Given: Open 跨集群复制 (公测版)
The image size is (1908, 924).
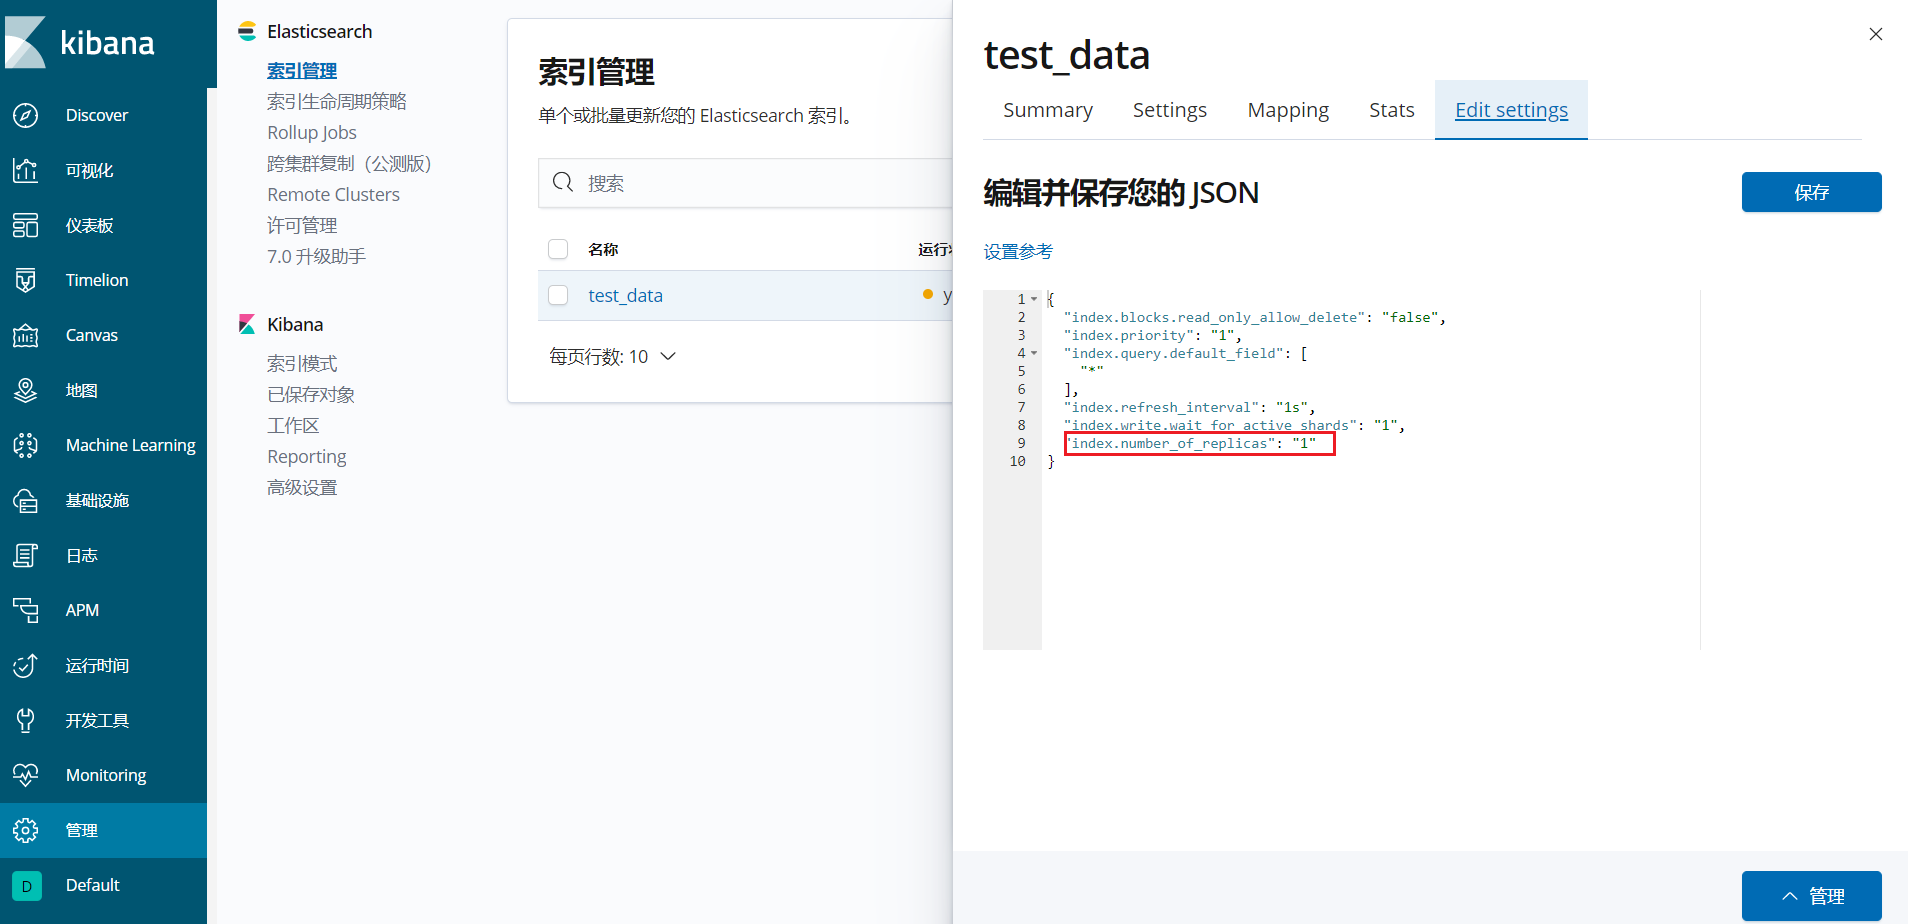Looking at the screenshot, I should click(349, 164).
